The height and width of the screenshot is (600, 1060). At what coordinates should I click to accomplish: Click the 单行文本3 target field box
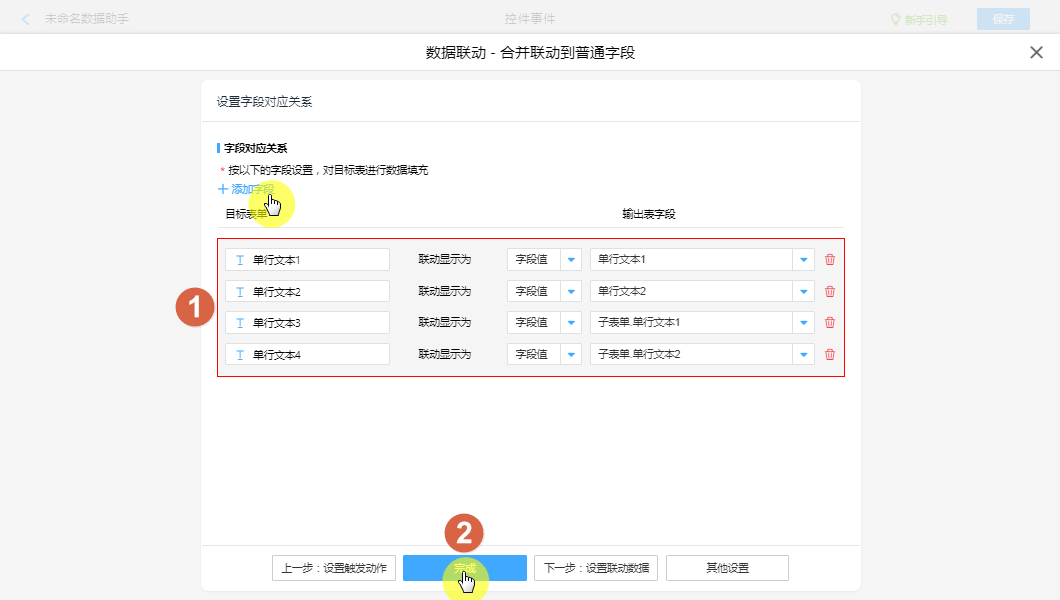(307, 323)
